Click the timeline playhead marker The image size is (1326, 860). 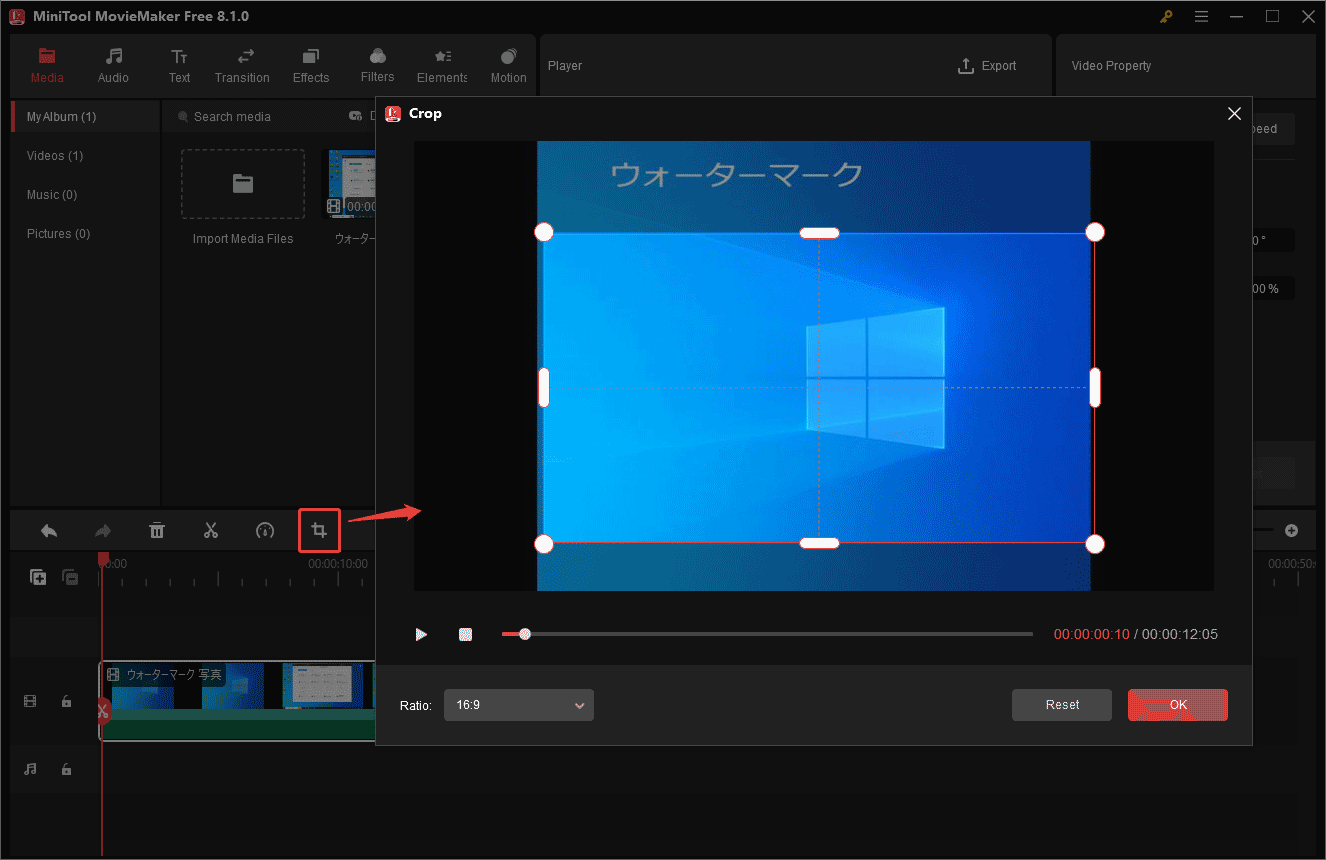pyautogui.click(x=103, y=560)
